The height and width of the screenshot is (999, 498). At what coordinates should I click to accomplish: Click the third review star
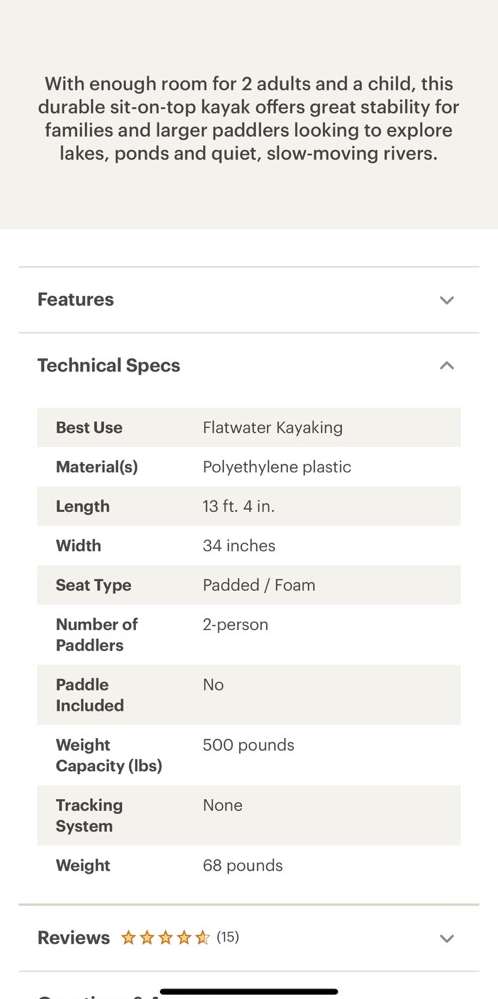coord(165,937)
